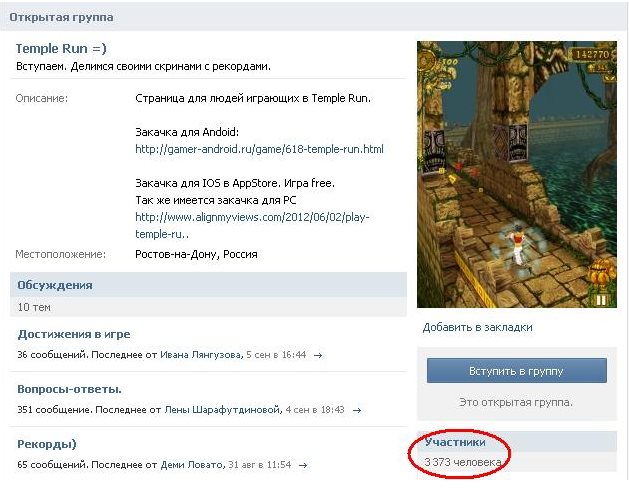629x488 pixels.
Task: Click the '31 авг в 11:54' timestamp
Action: click(260, 465)
